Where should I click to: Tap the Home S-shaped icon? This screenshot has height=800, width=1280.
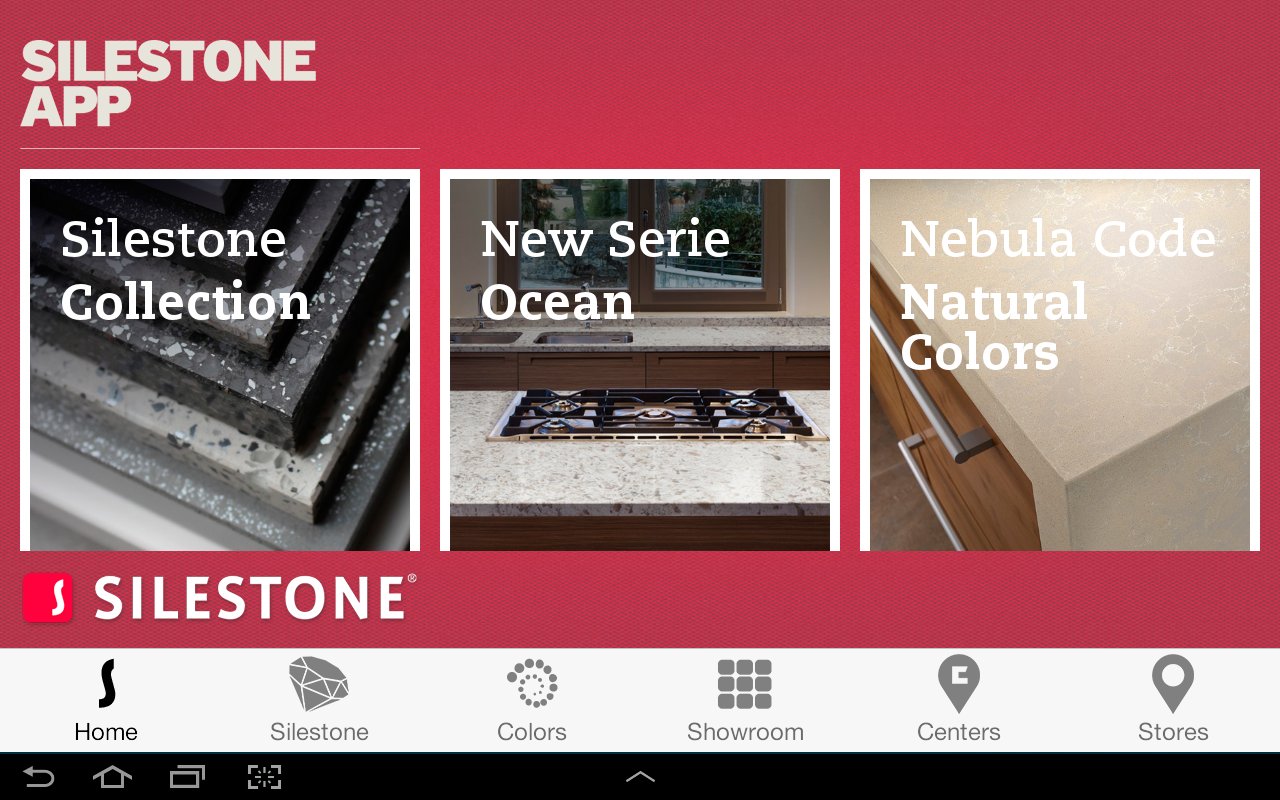(x=107, y=684)
